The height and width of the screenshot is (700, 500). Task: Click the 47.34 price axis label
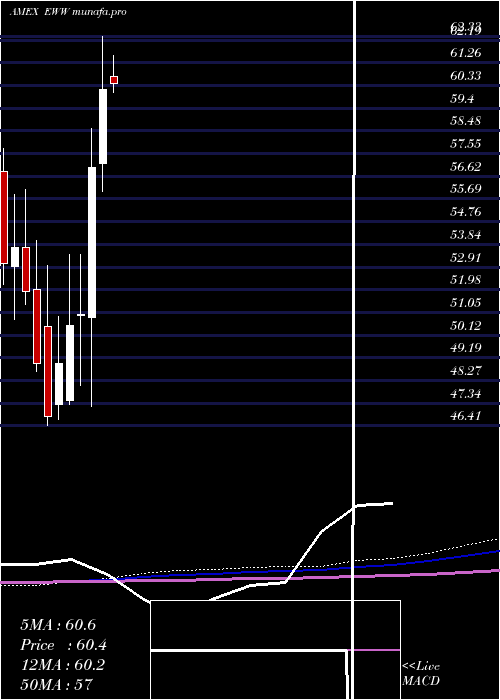point(466,394)
